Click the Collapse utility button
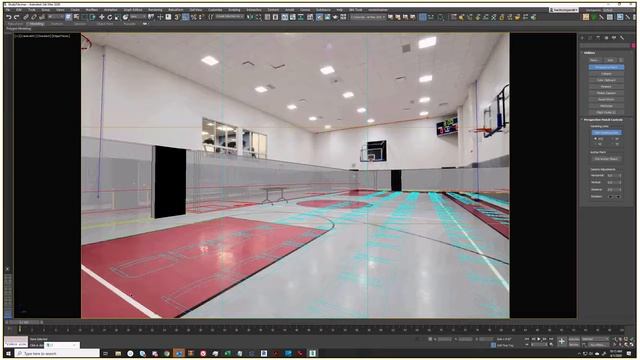This screenshot has width=640, height=360. point(606,73)
